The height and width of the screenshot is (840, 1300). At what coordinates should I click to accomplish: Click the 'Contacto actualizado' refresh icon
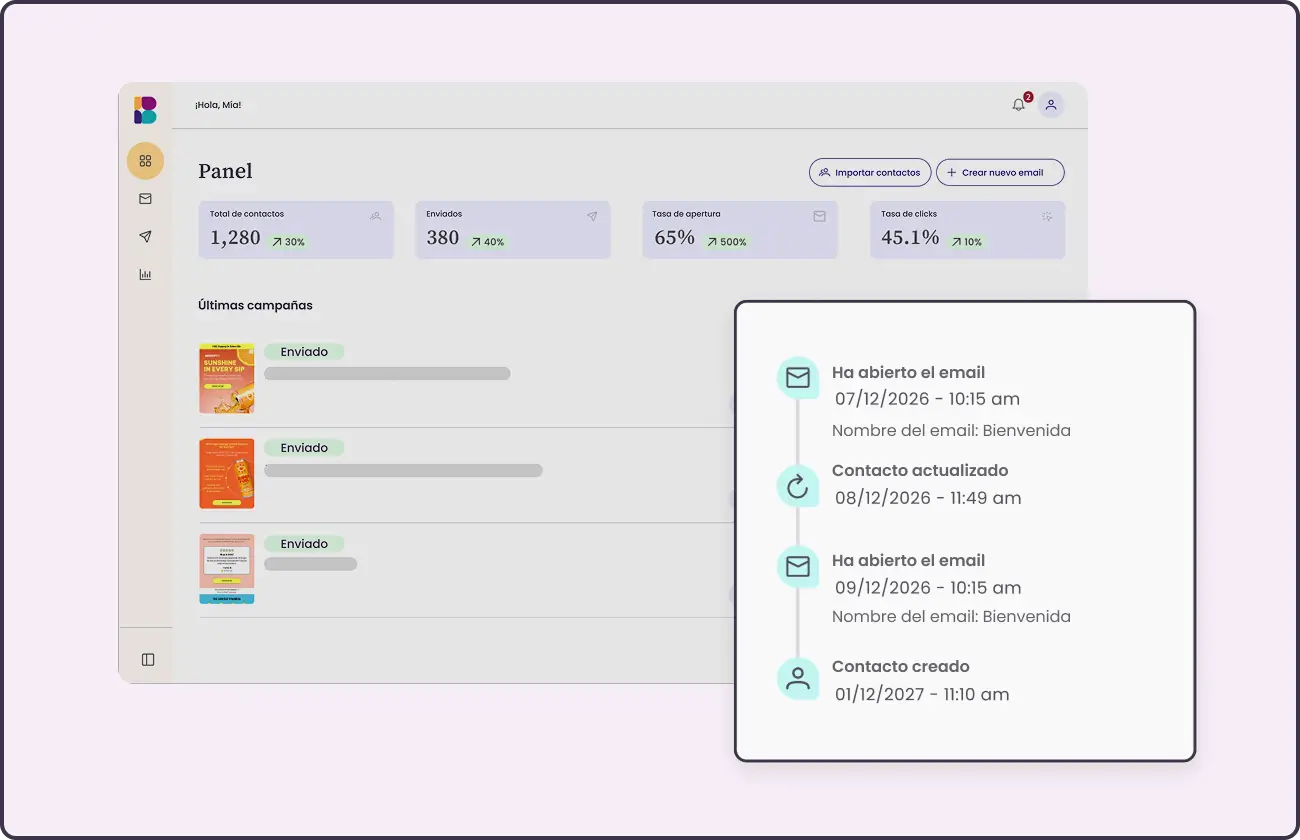point(797,486)
